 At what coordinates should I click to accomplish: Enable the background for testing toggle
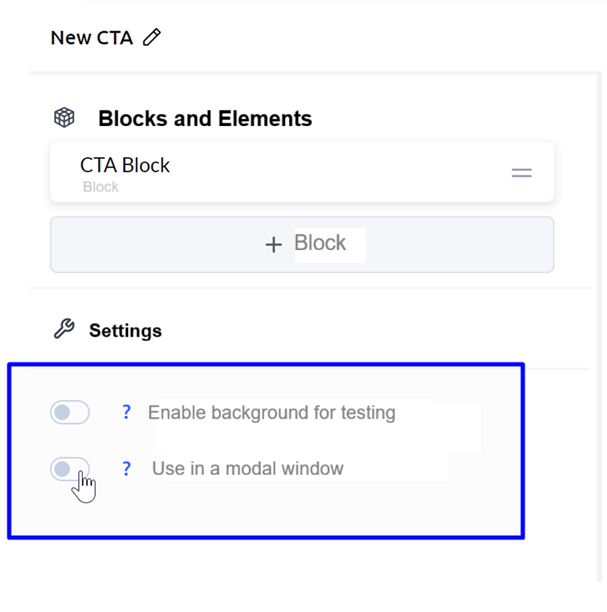(70, 412)
